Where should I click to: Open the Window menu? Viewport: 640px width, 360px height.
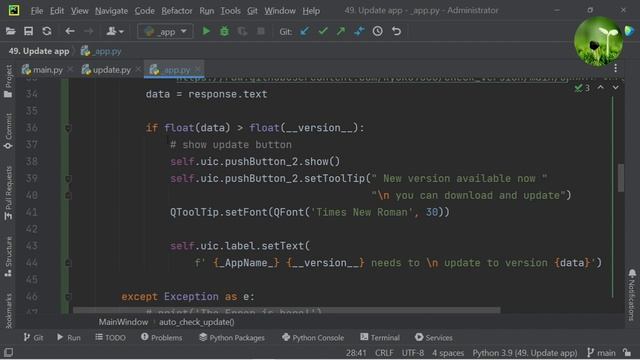pyautogui.click(x=280, y=11)
